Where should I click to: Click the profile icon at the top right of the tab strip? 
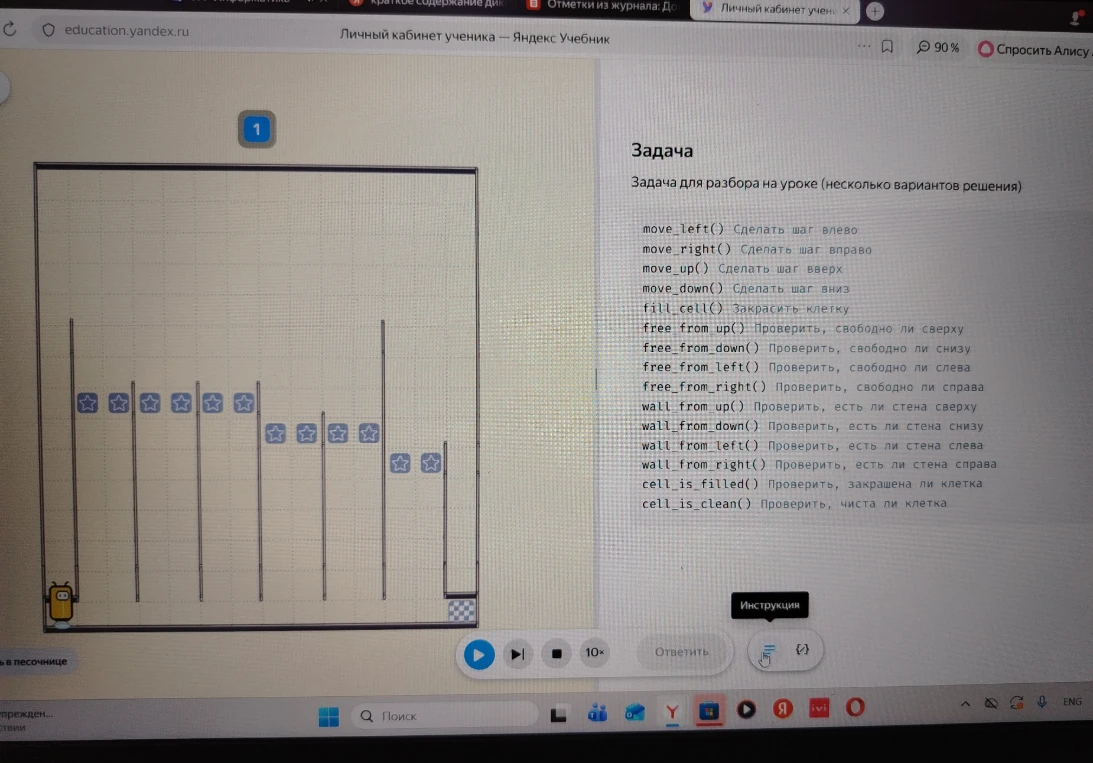pyautogui.click(x=1076, y=18)
